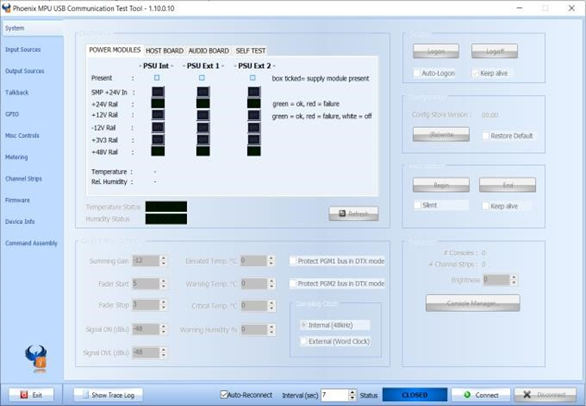Click the Brightness spinner arrows
Screen dimensions: 586x406
tap(514, 280)
